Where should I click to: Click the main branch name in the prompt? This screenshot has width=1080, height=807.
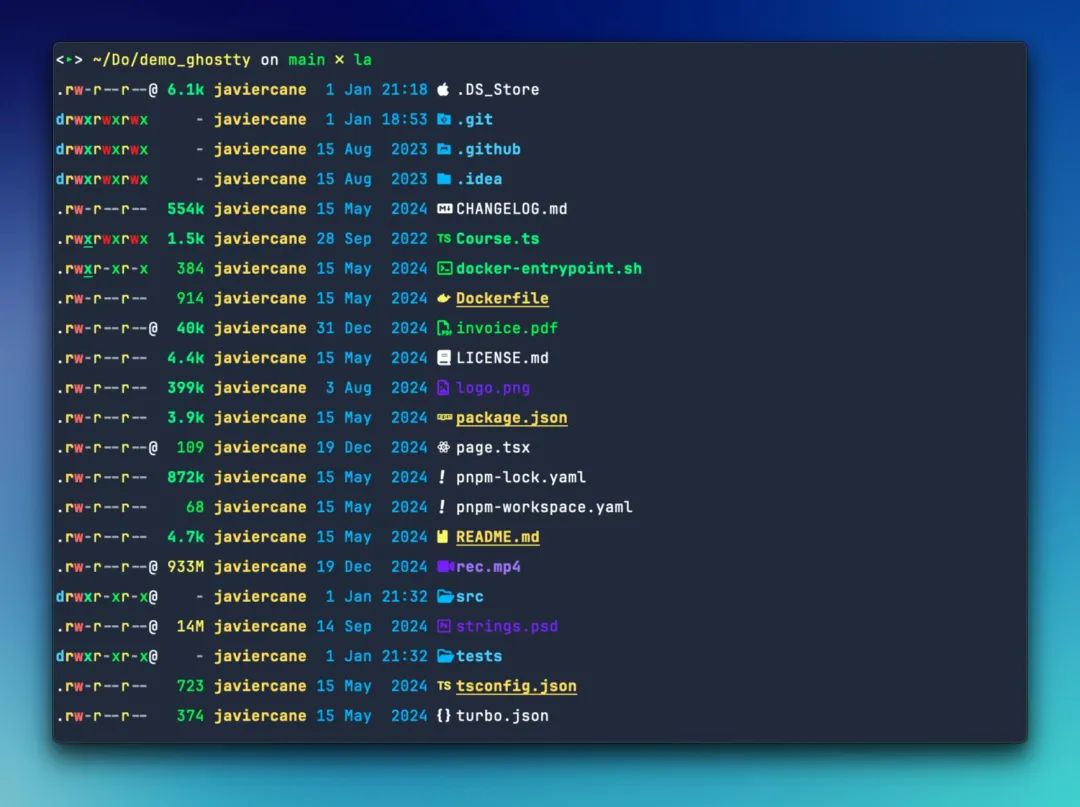pyautogui.click(x=306, y=59)
